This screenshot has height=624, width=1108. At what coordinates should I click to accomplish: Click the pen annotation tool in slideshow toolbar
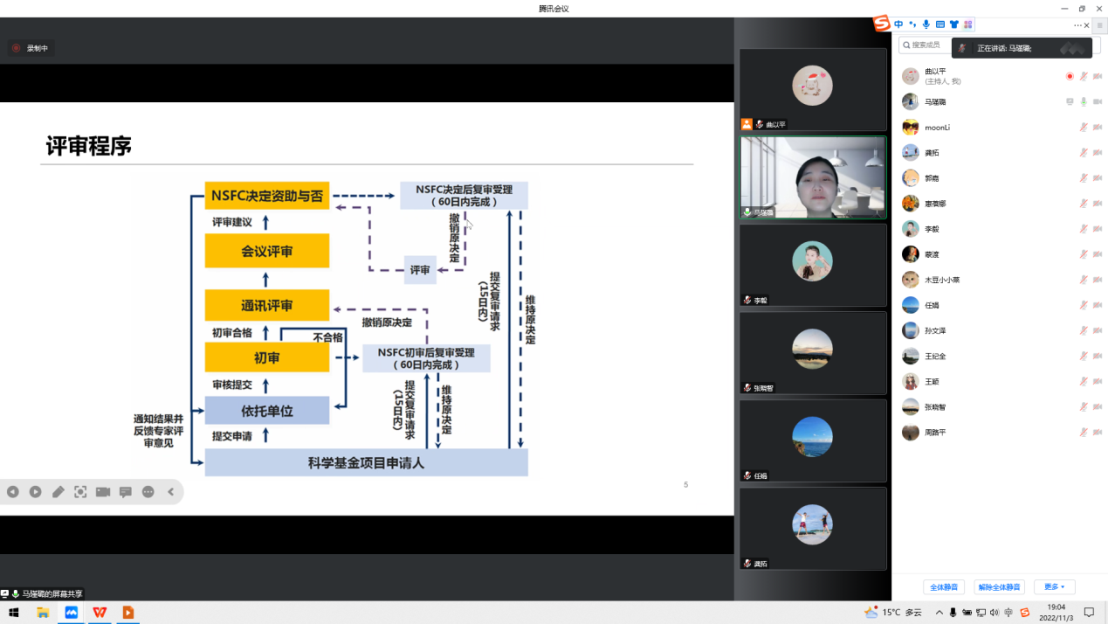[x=58, y=492]
